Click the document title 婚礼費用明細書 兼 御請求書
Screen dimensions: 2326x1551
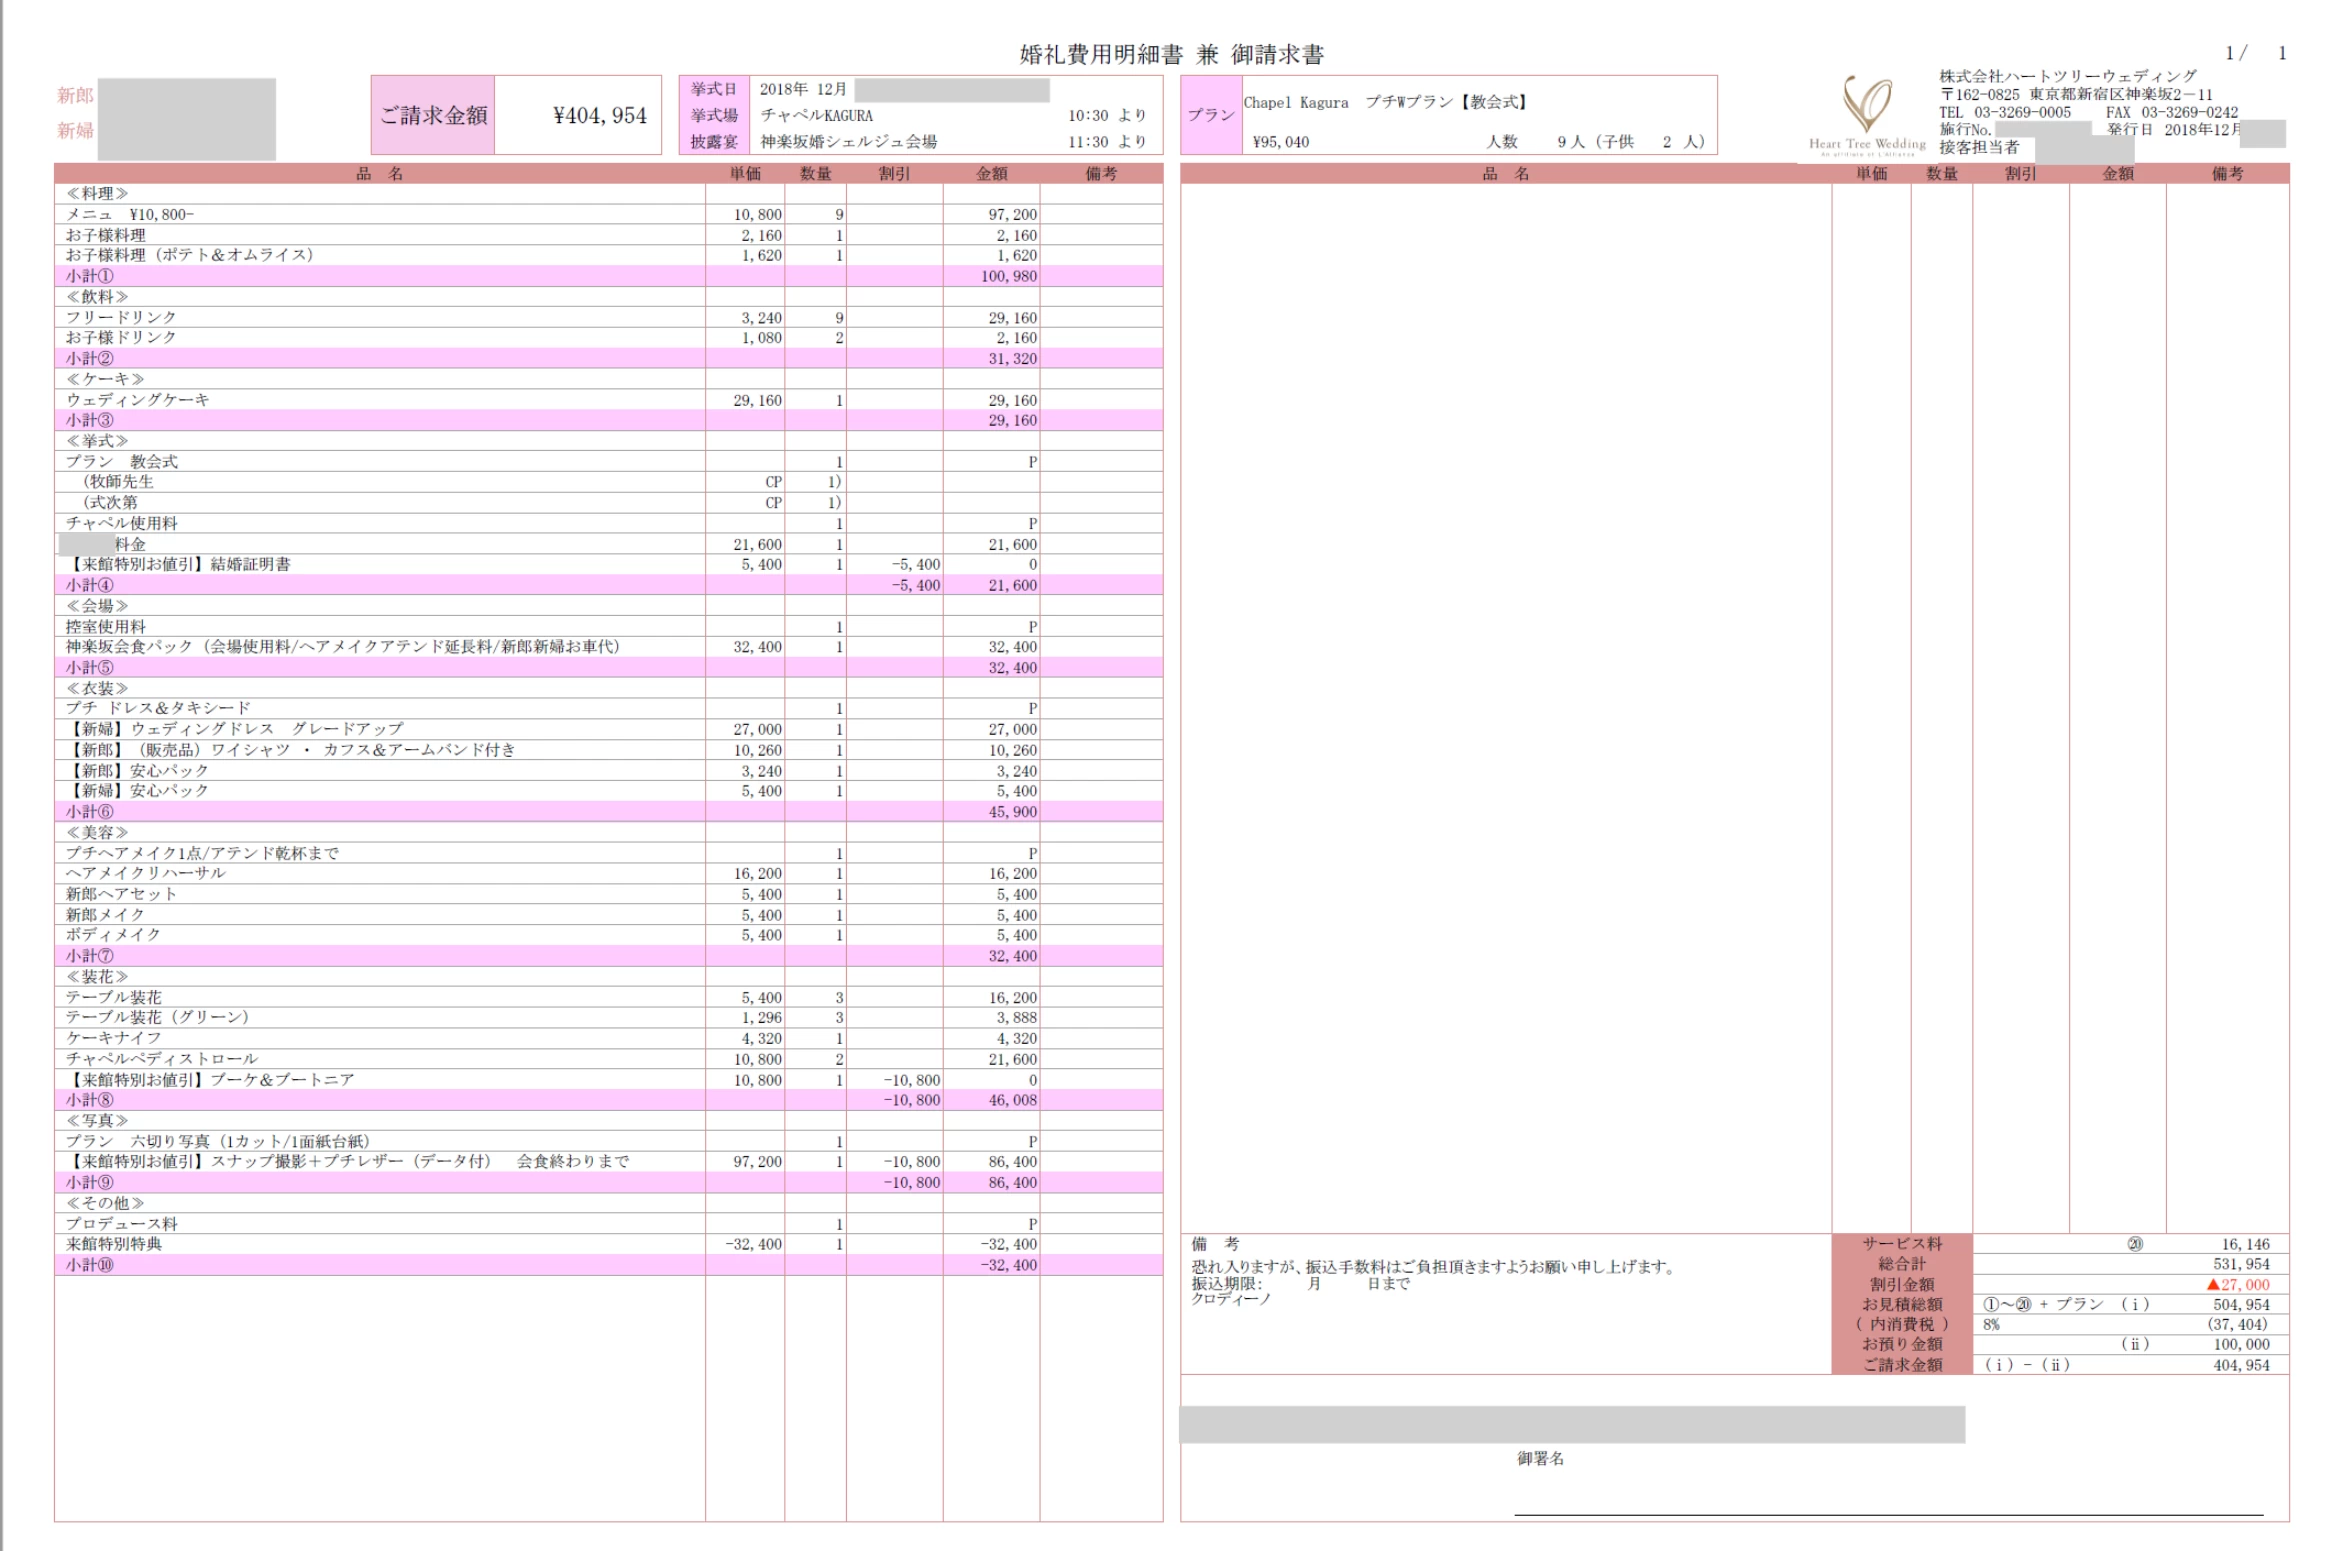point(1171,55)
